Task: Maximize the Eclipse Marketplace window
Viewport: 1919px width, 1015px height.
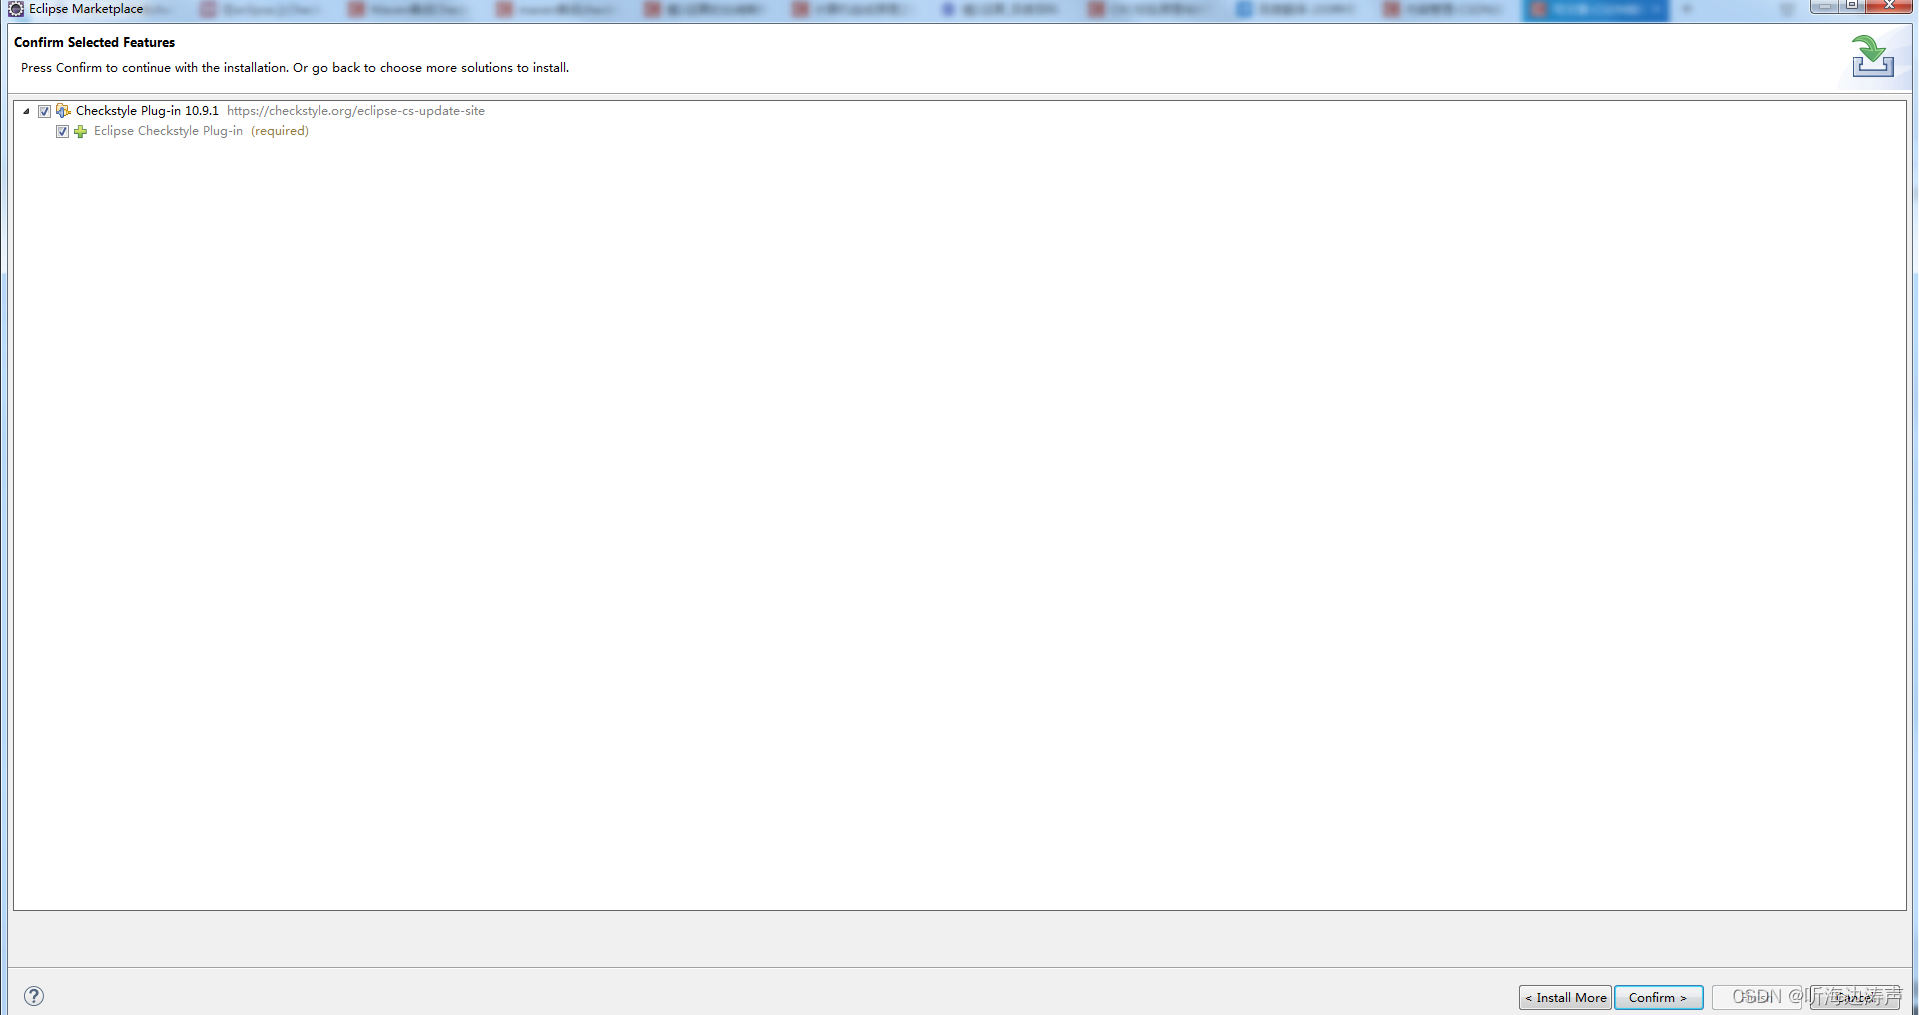Action: pyautogui.click(x=1852, y=6)
